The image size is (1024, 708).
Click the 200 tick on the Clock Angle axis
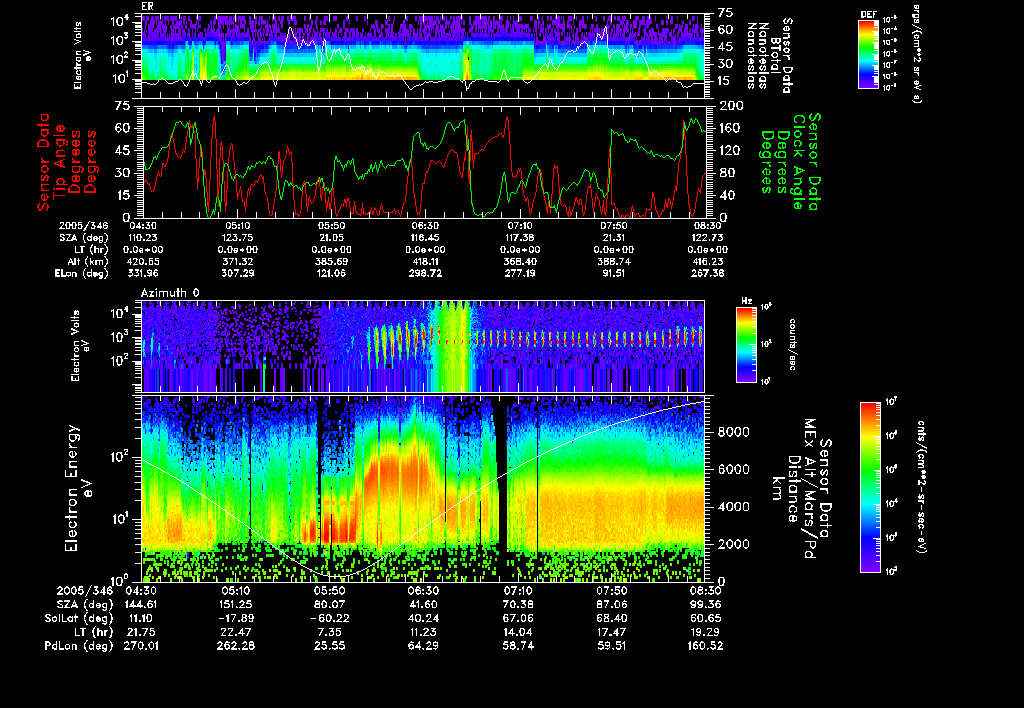click(730, 106)
